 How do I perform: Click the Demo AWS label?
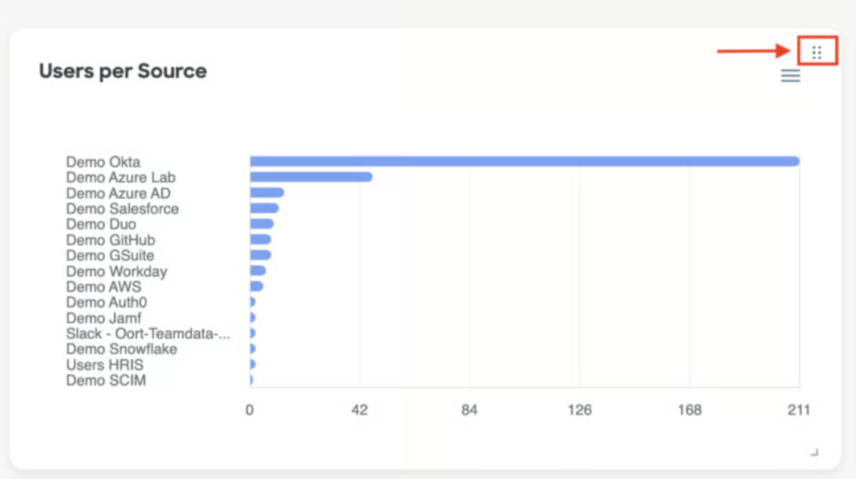(x=104, y=287)
